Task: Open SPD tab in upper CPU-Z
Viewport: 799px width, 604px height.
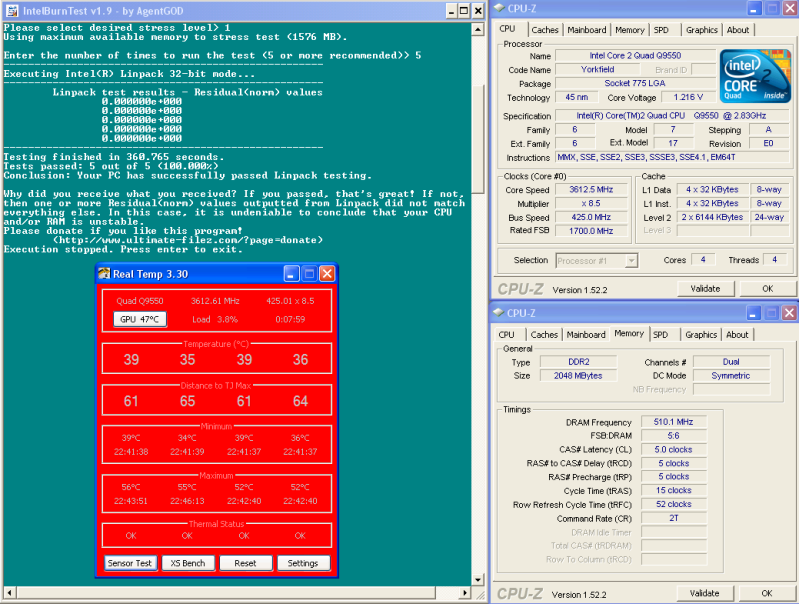Action: tap(661, 30)
